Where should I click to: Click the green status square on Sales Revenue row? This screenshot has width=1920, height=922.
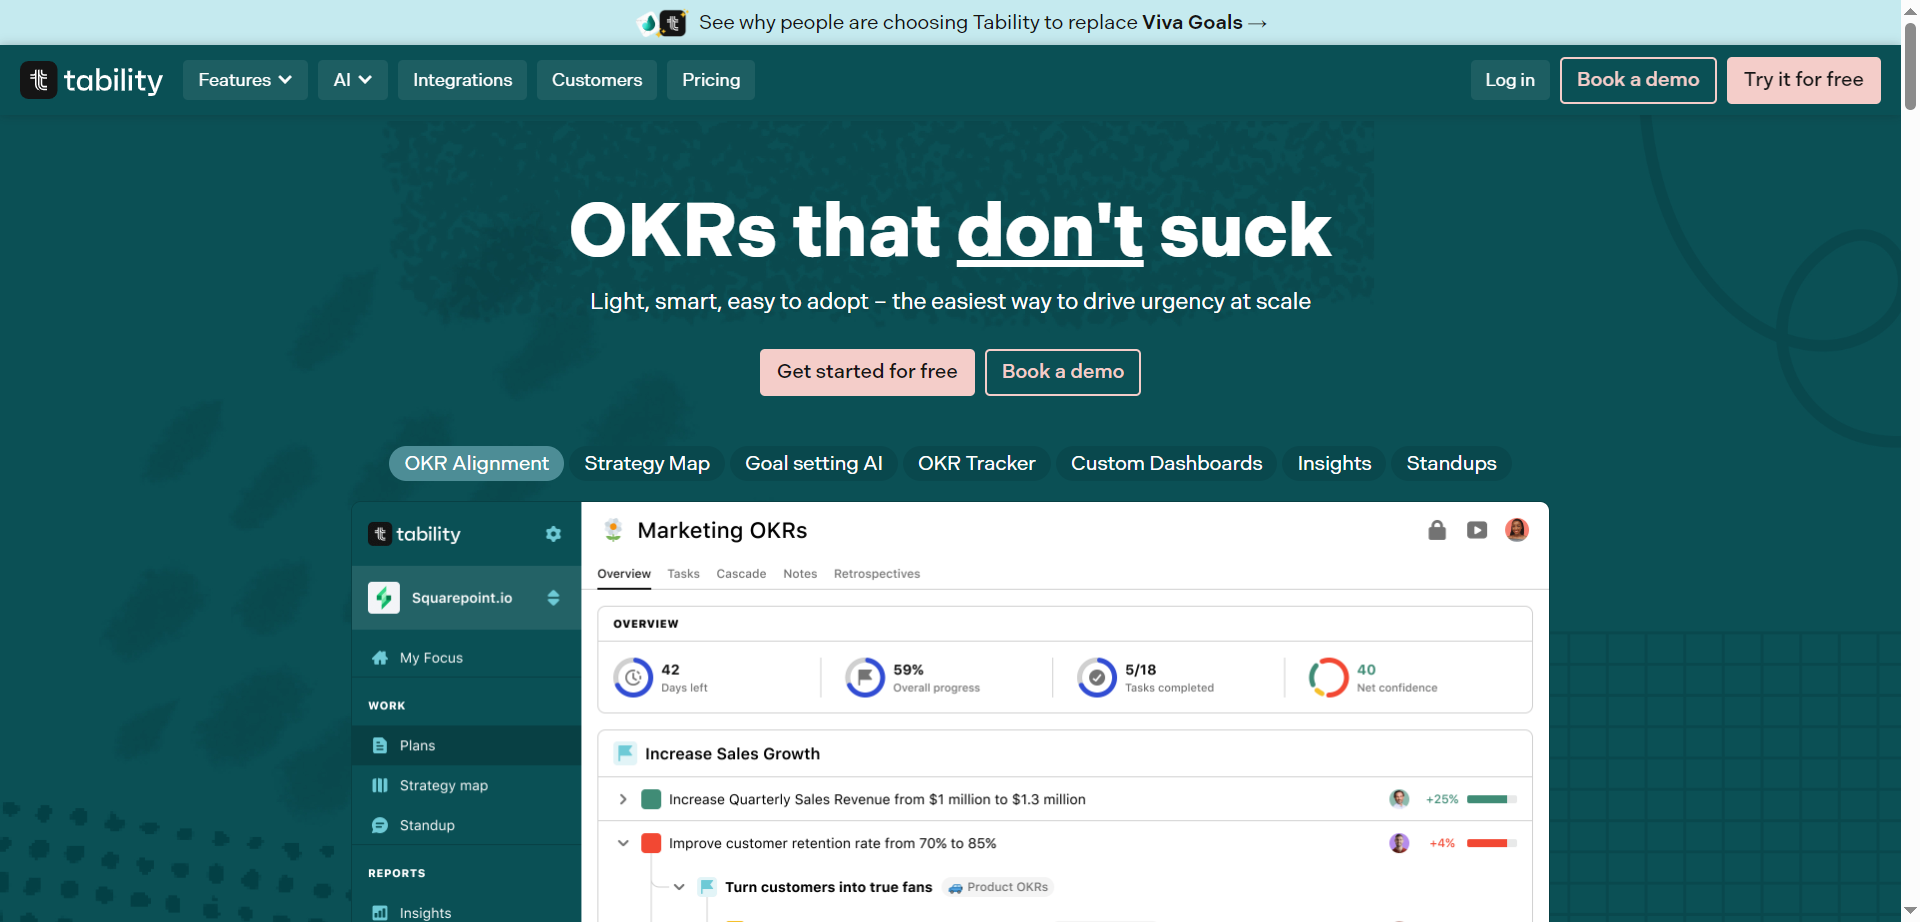[651, 799]
